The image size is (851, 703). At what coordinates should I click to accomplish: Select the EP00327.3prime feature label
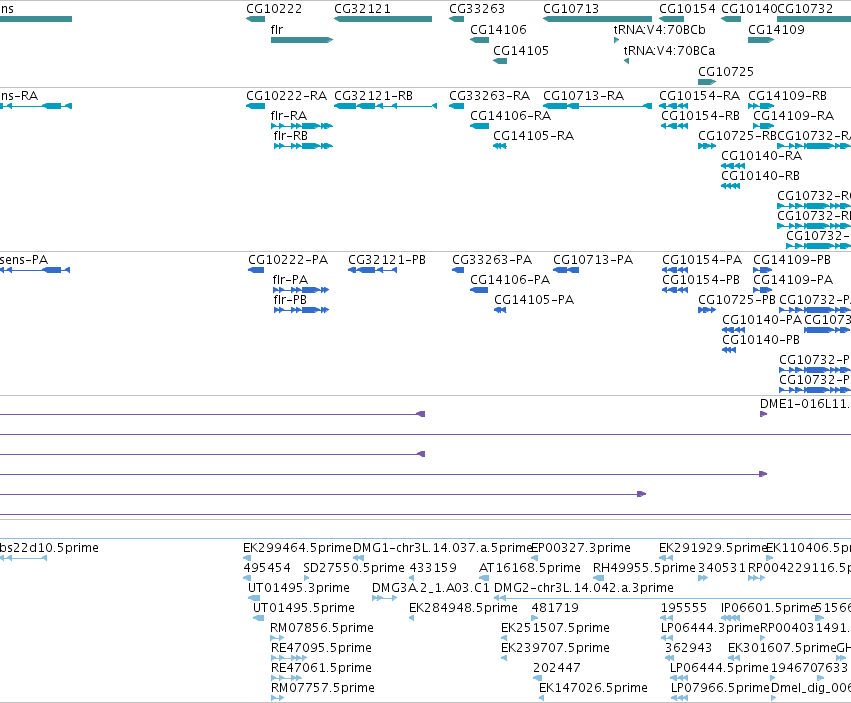(x=581, y=548)
